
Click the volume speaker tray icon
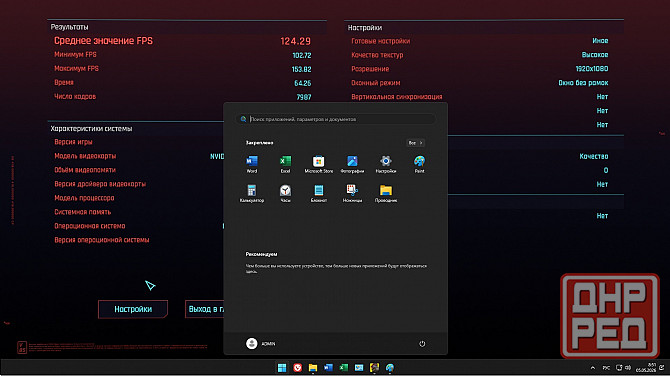pyautogui.click(x=628, y=367)
